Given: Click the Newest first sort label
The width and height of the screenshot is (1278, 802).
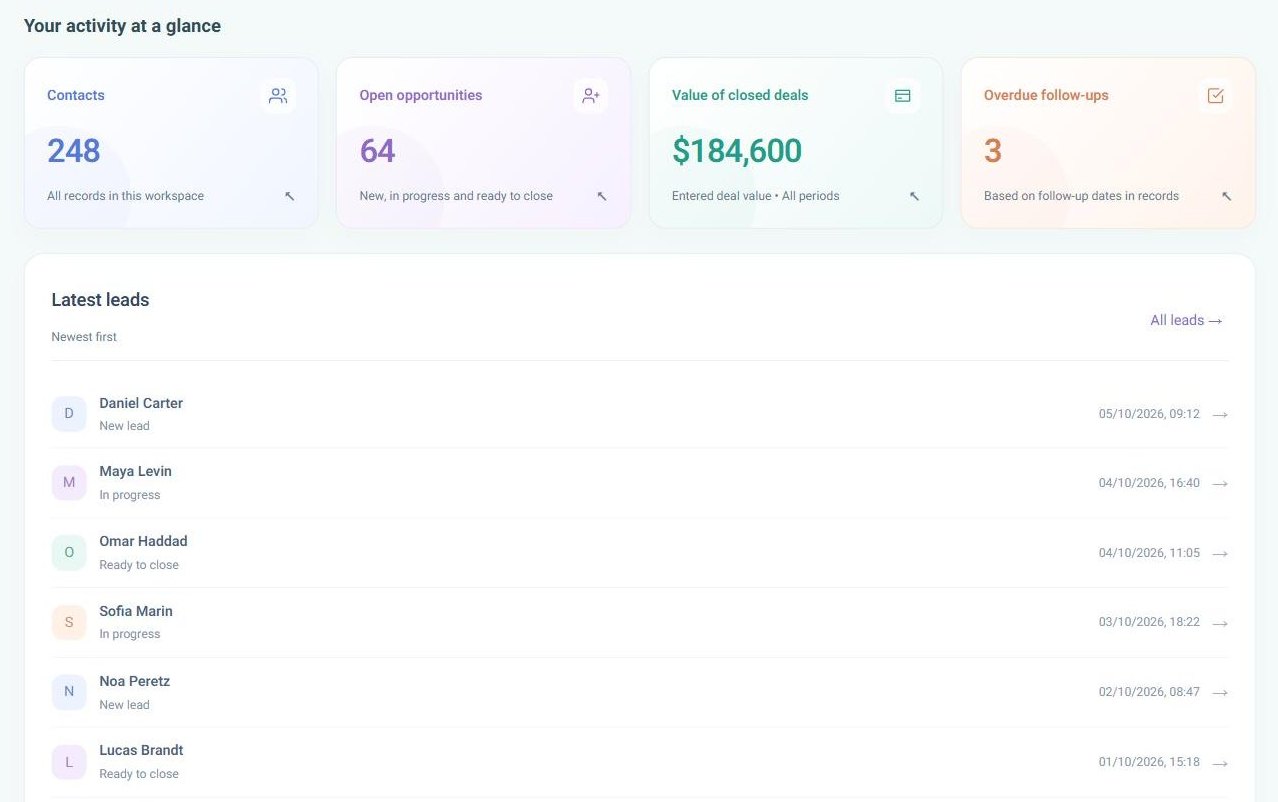Looking at the screenshot, I should (x=84, y=337).
